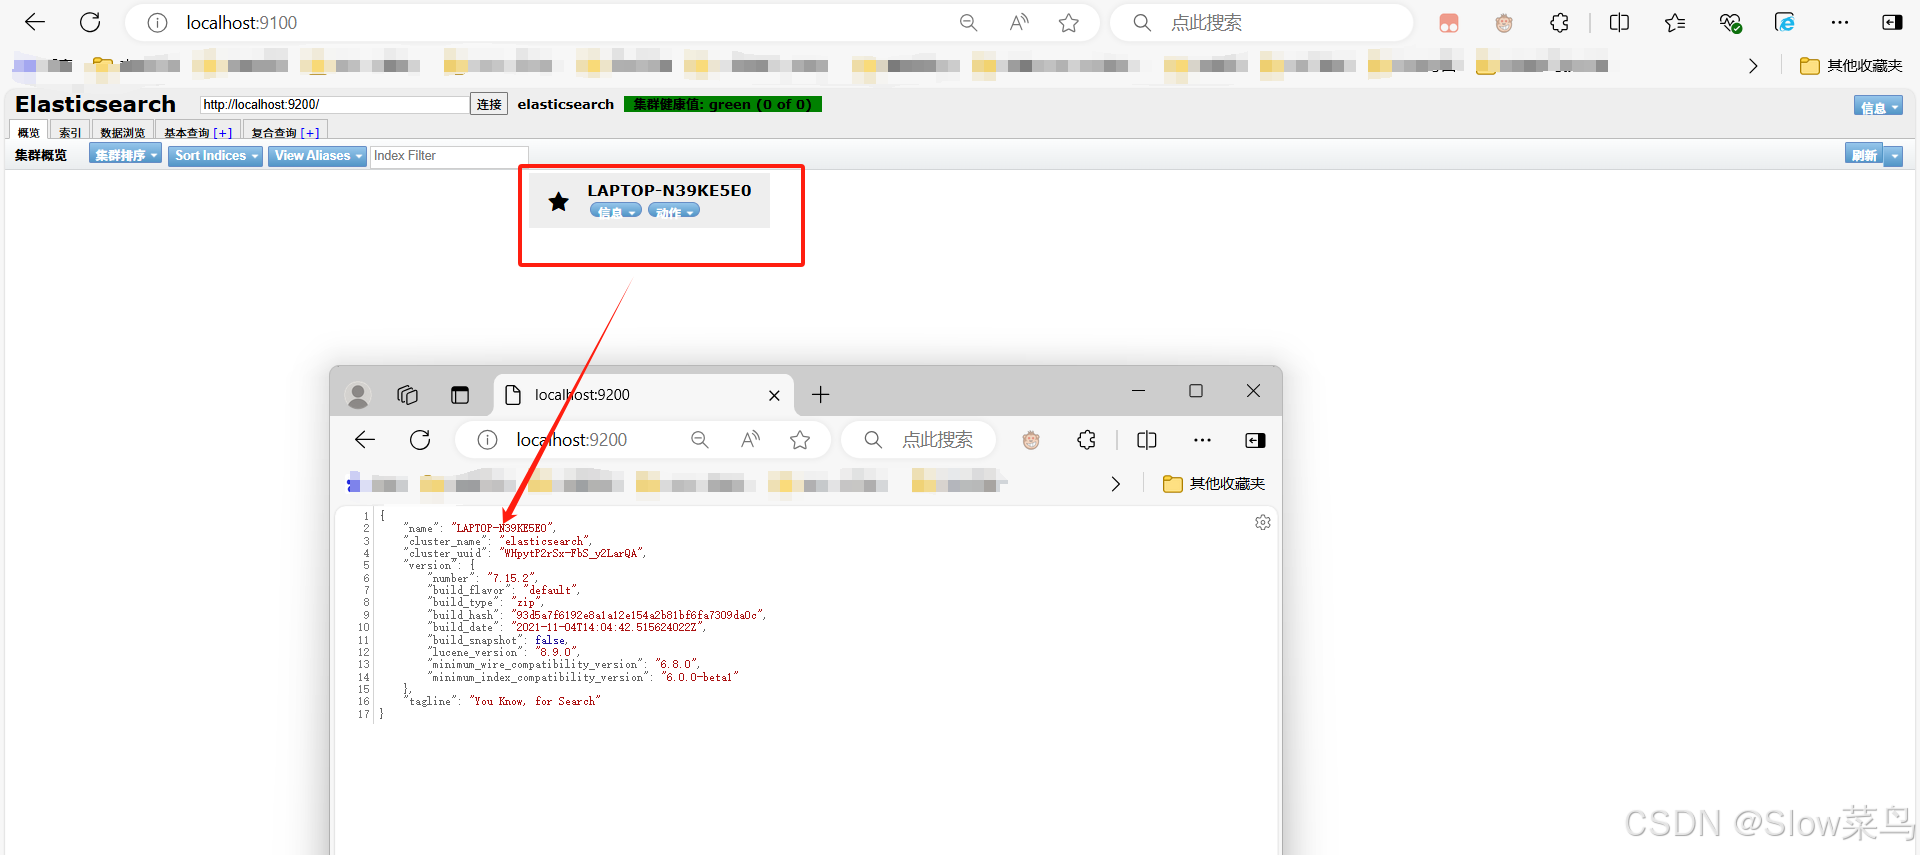The width and height of the screenshot is (1920, 855).
Task: Open the 集群排序 dropdown
Action: [x=126, y=155]
